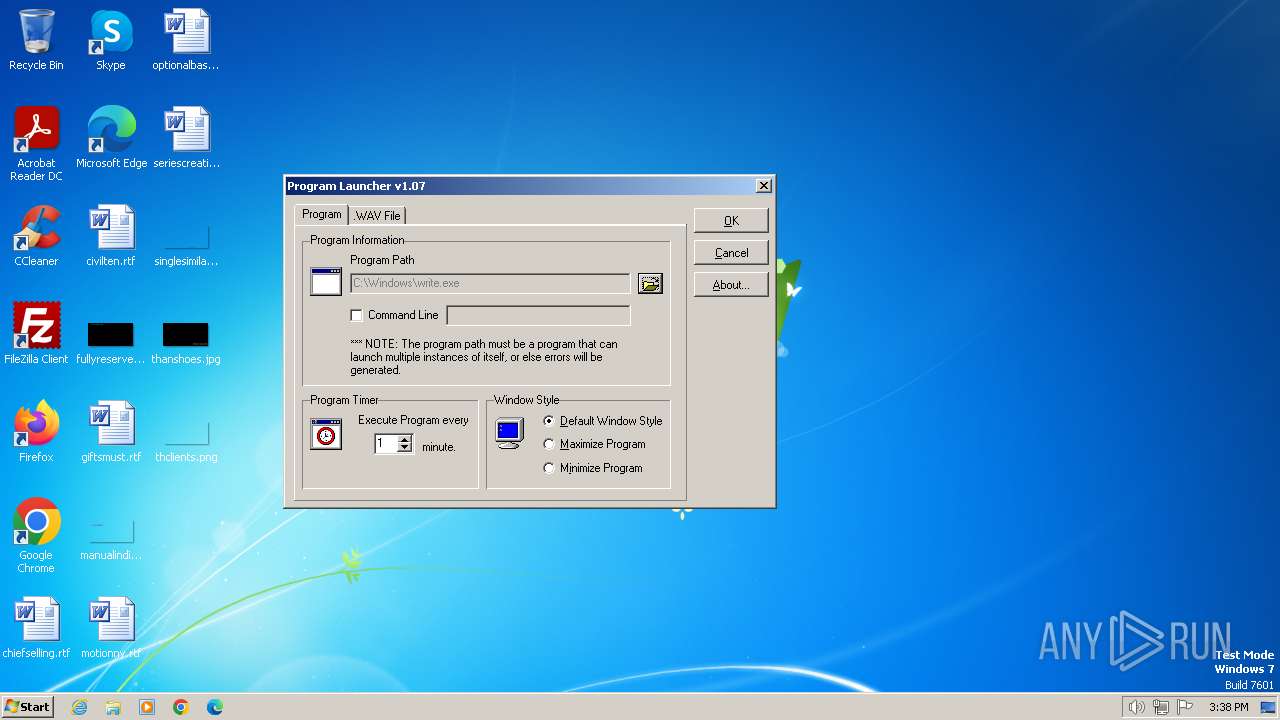Open Microsoft Edge desktop shortcut
Screen dimensions: 1280x720
tap(111, 138)
